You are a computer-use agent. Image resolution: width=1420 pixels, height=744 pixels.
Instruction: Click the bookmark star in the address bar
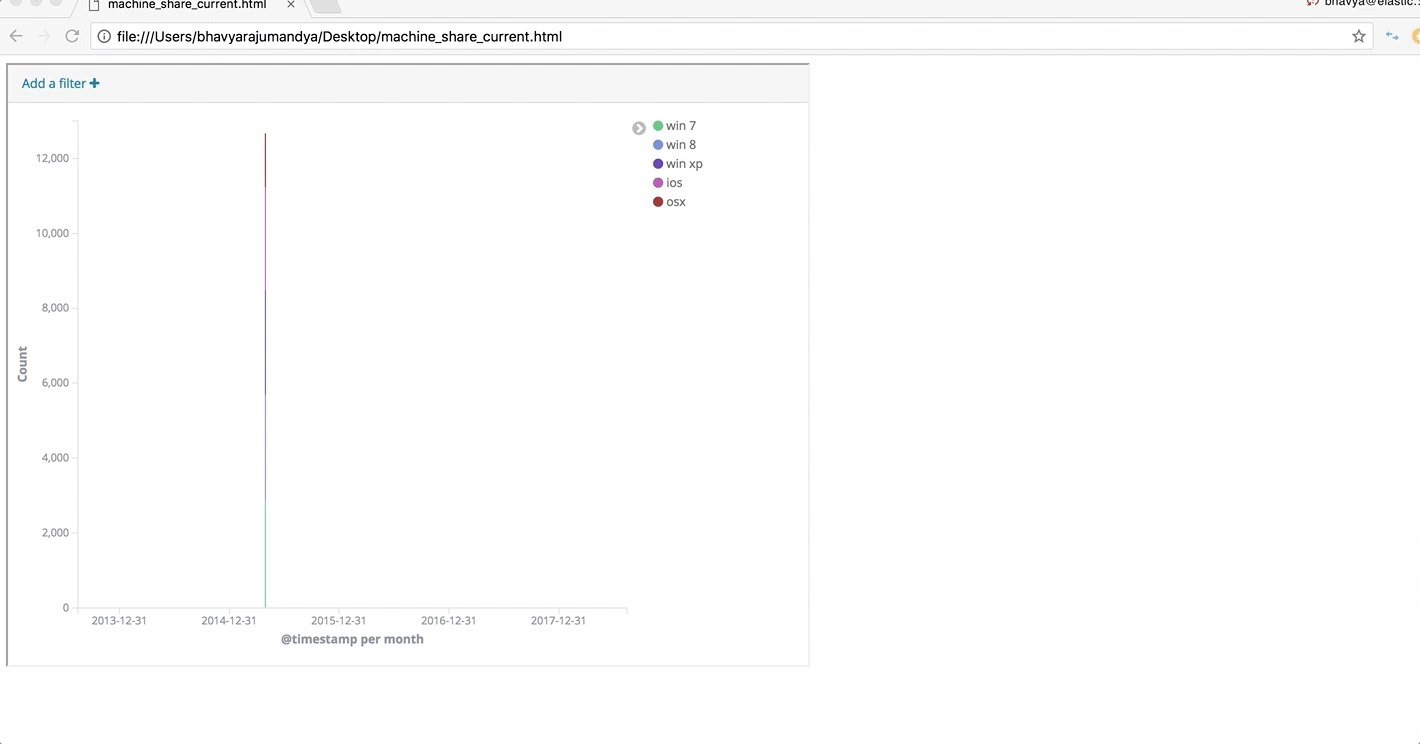[x=1358, y=36]
